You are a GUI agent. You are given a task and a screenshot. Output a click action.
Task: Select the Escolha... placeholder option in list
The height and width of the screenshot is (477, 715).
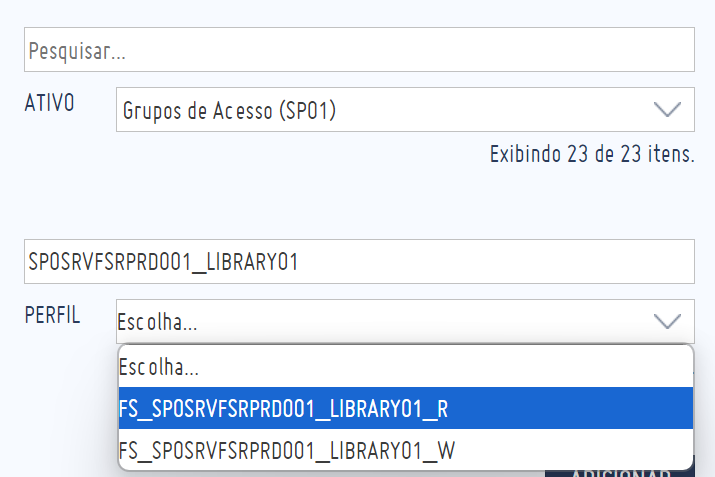[x=405, y=367]
